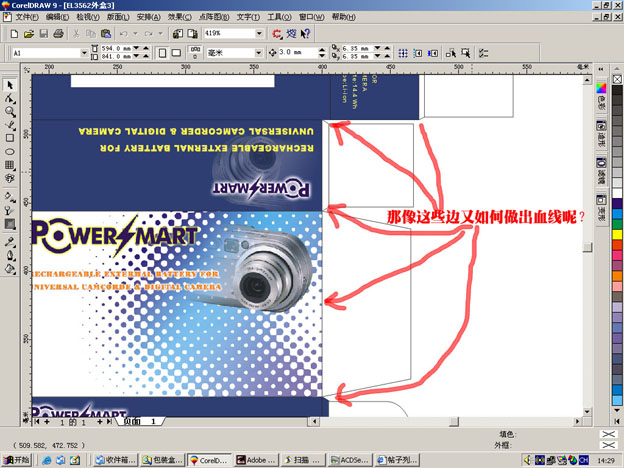Save the document with the floppy icon
The image size is (624, 468).
tap(43, 34)
